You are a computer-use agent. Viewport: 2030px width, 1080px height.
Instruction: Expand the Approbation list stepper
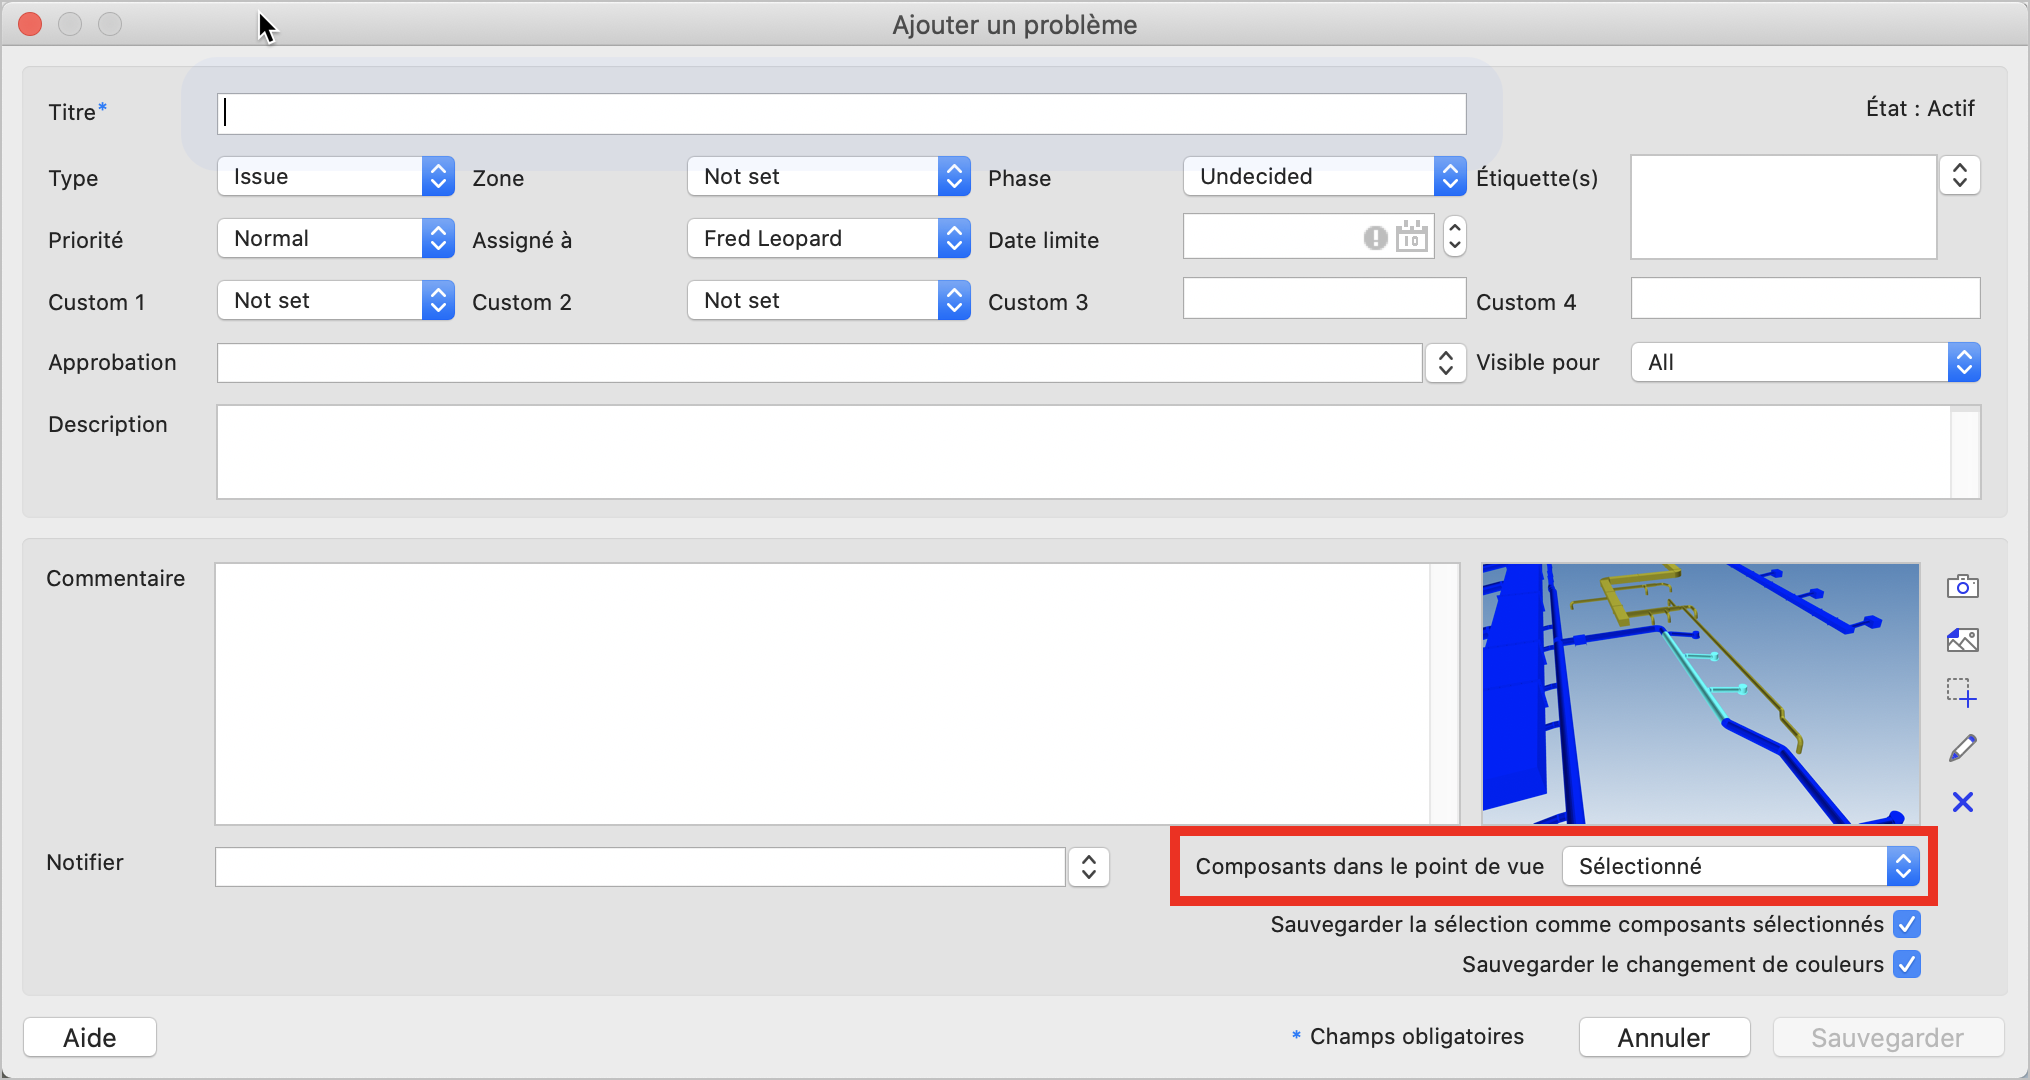pos(1446,363)
